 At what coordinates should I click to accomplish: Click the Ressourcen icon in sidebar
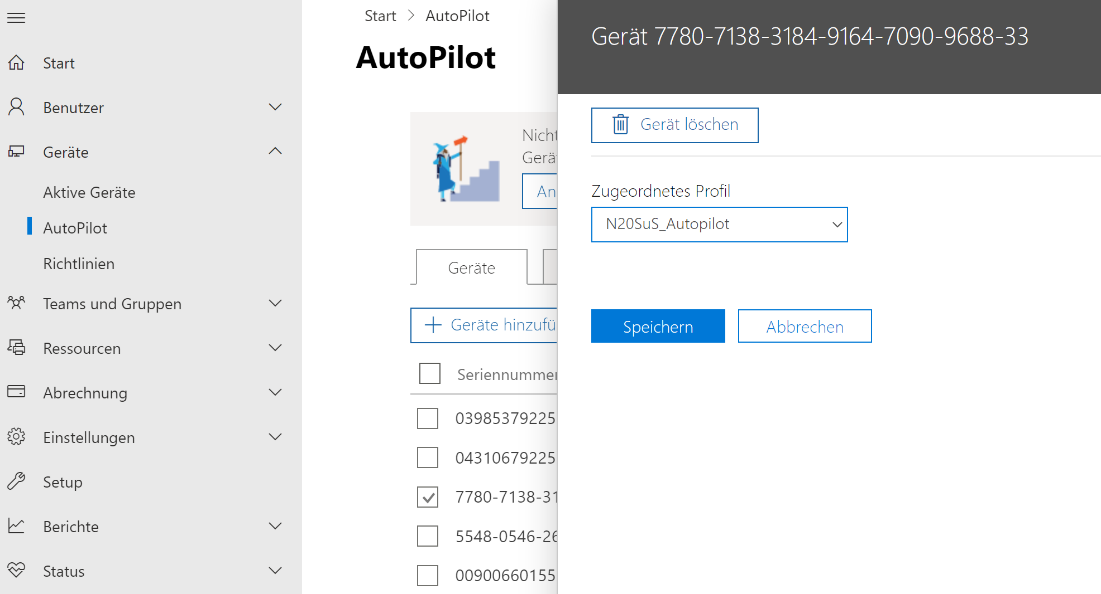tap(16, 348)
